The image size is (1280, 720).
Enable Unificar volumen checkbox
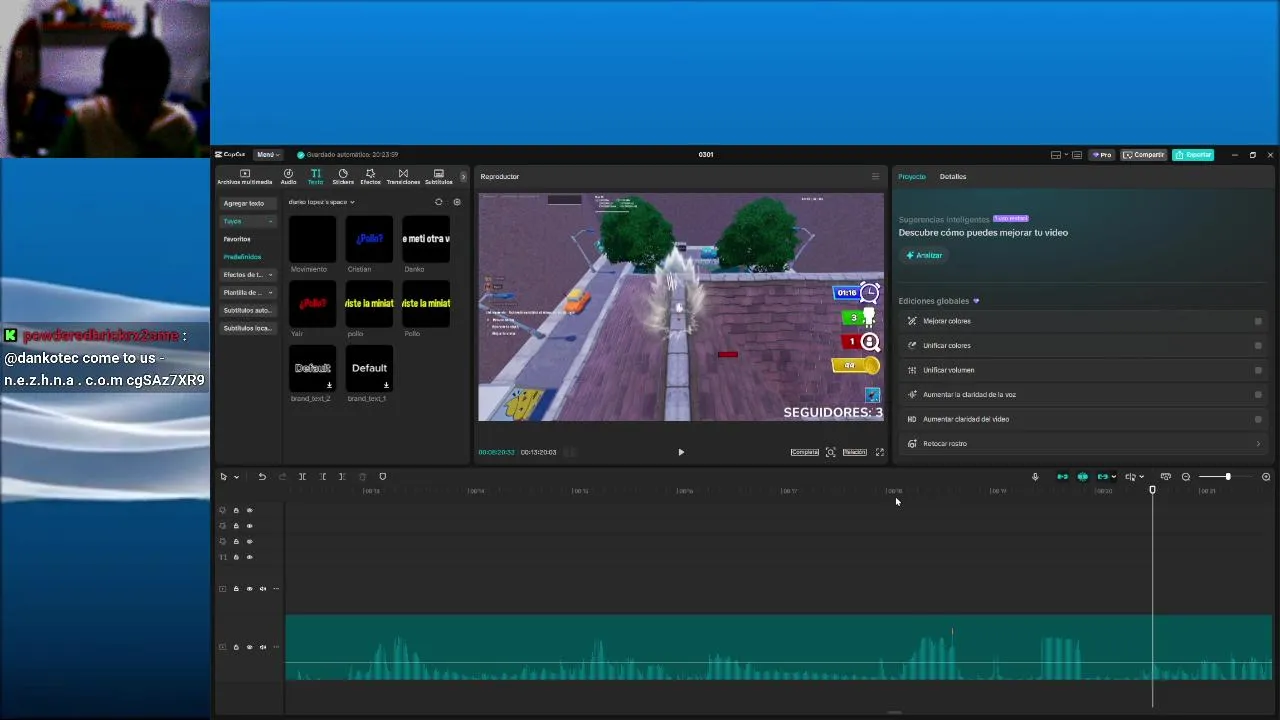(1258, 370)
